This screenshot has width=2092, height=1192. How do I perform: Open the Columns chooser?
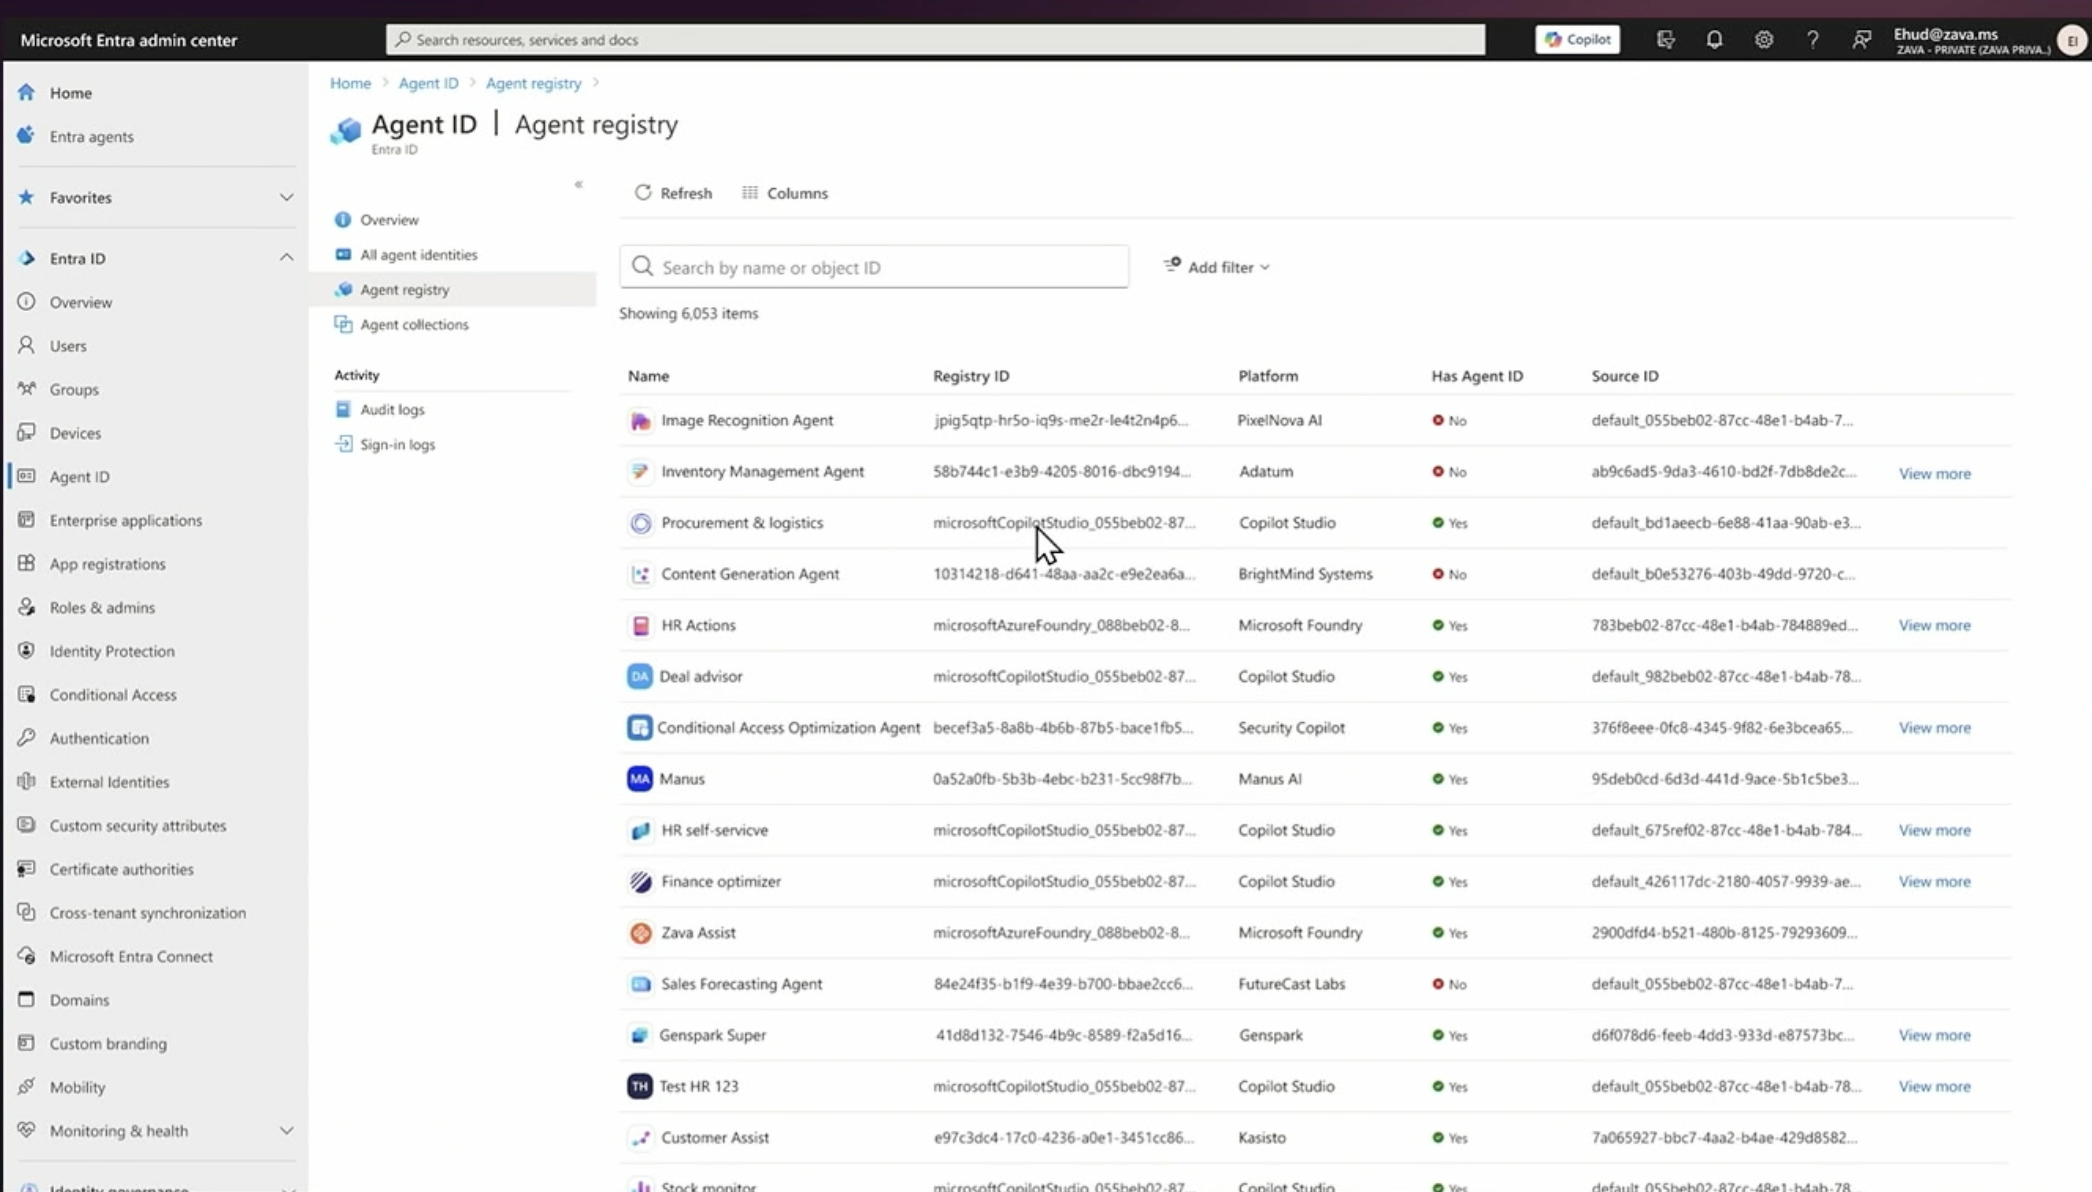pyautogui.click(x=785, y=193)
